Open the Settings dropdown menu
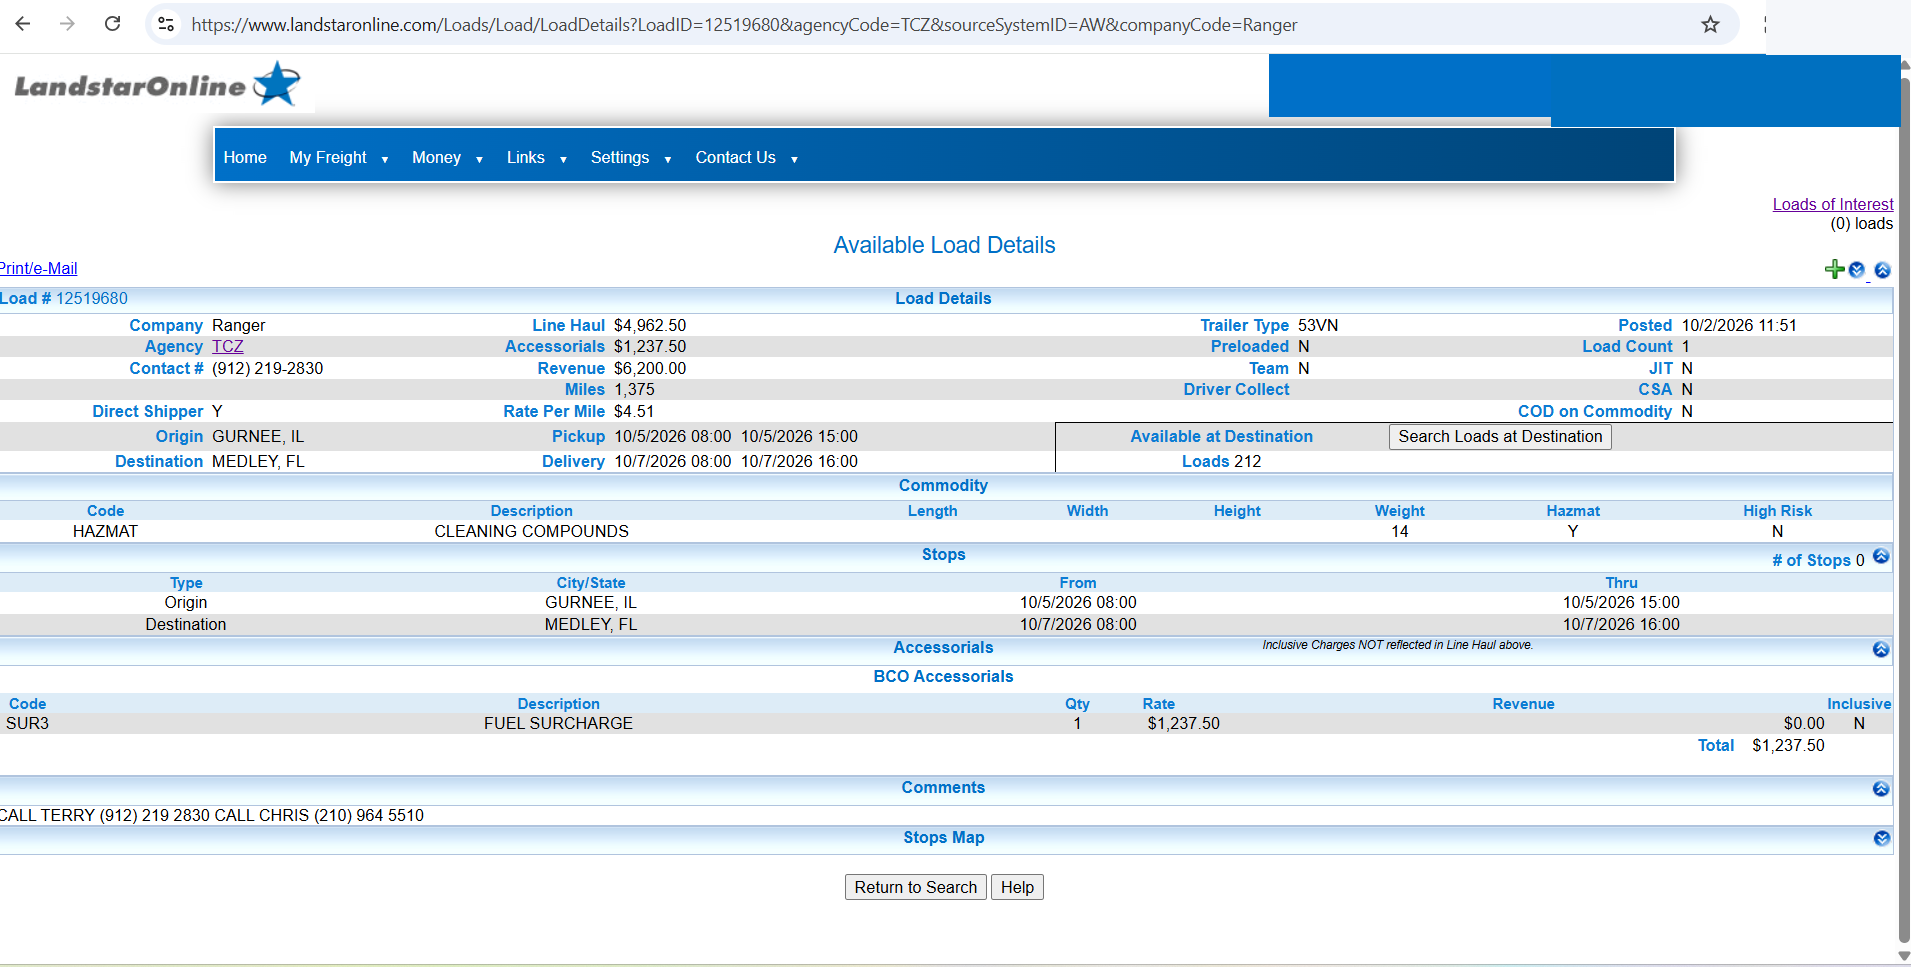This screenshot has width=1911, height=967. 630,157
